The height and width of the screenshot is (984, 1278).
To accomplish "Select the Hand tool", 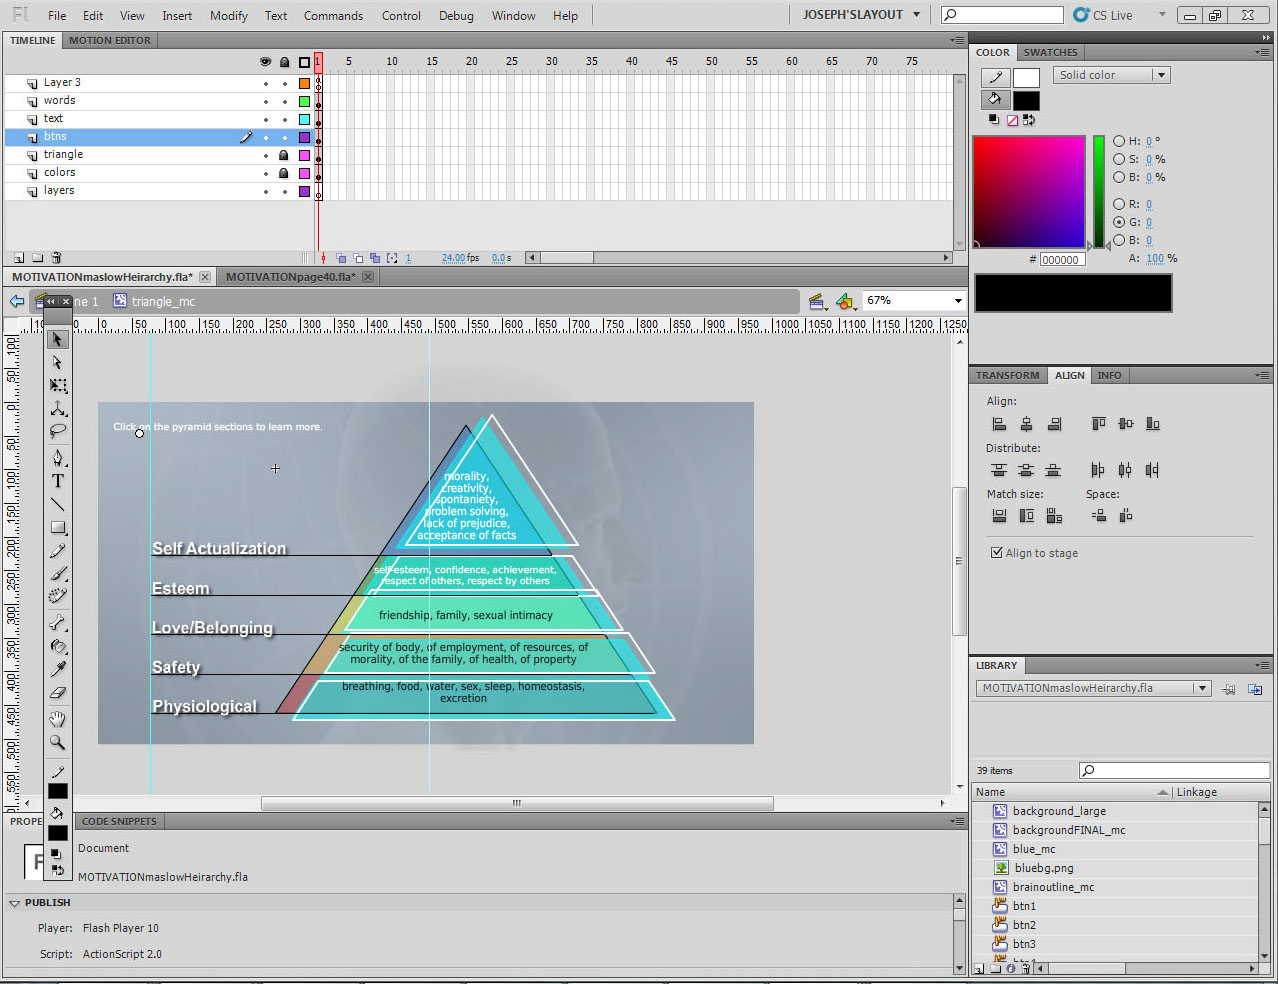I will pyautogui.click(x=58, y=719).
